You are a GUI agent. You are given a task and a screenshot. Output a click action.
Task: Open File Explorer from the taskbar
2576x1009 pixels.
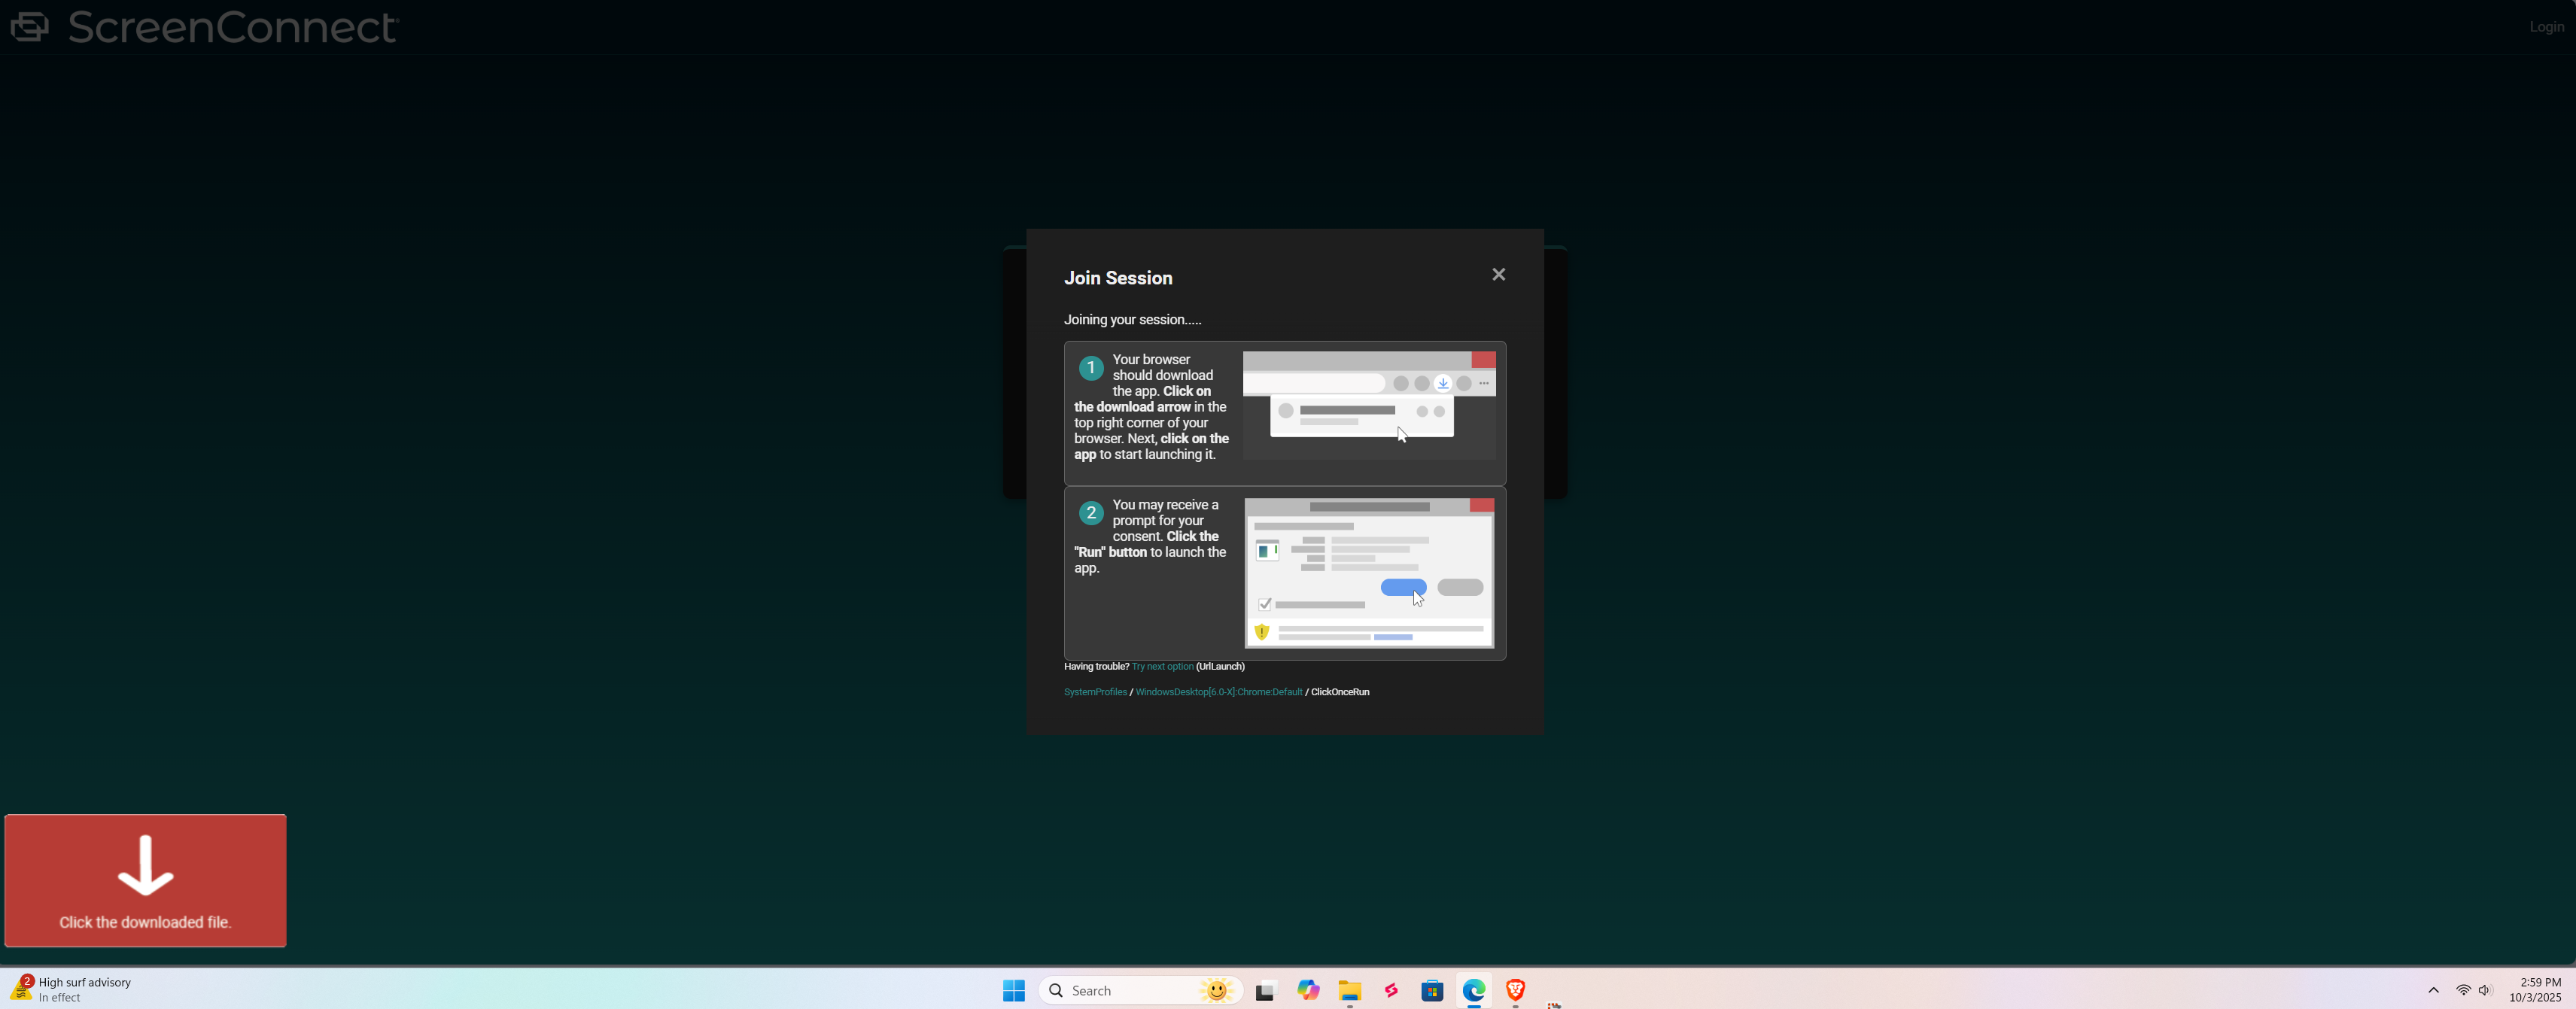point(1350,990)
